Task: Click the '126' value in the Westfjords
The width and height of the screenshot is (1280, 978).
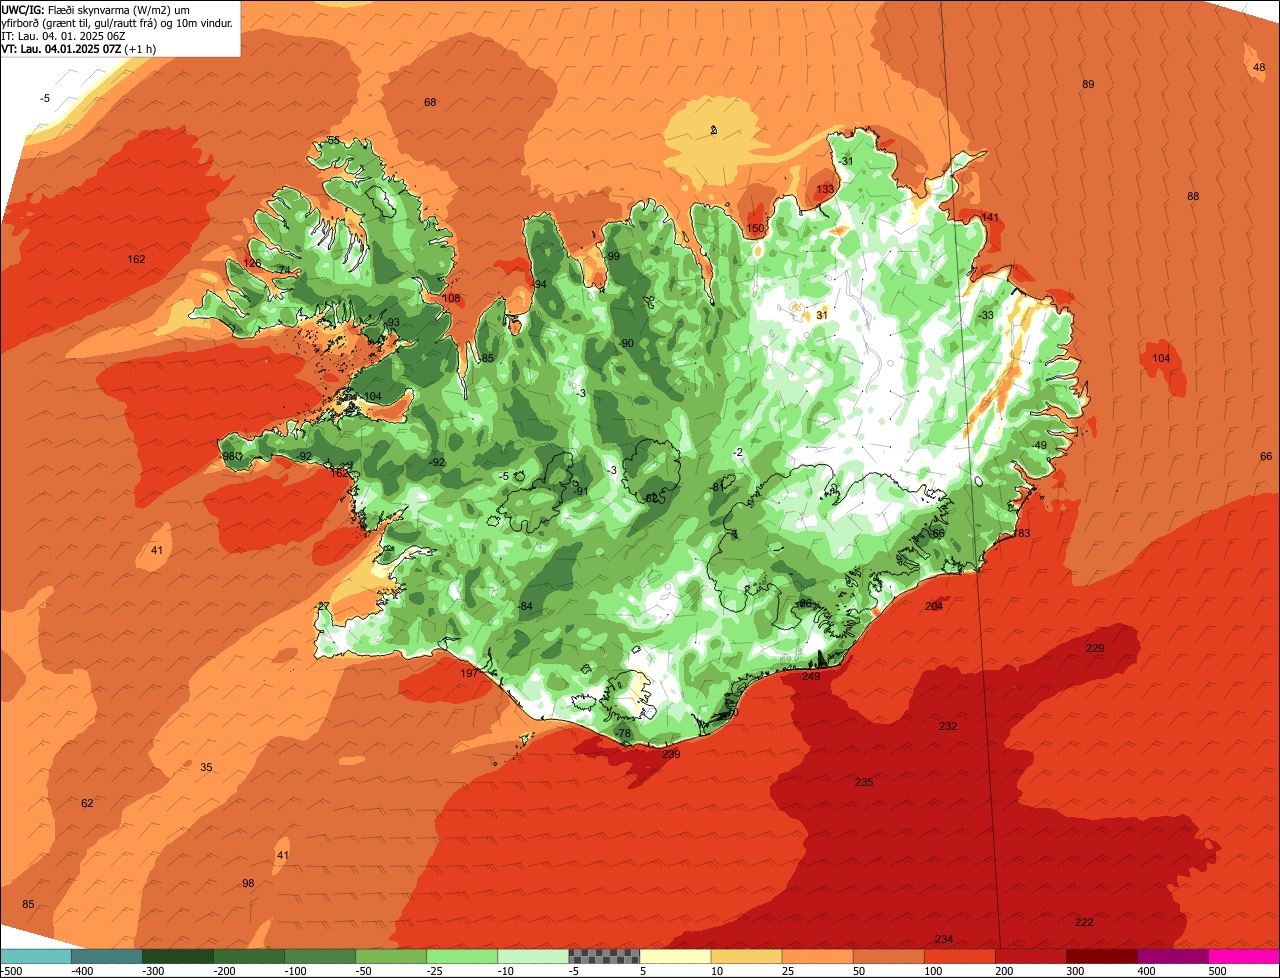Action: (x=252, y=264)
